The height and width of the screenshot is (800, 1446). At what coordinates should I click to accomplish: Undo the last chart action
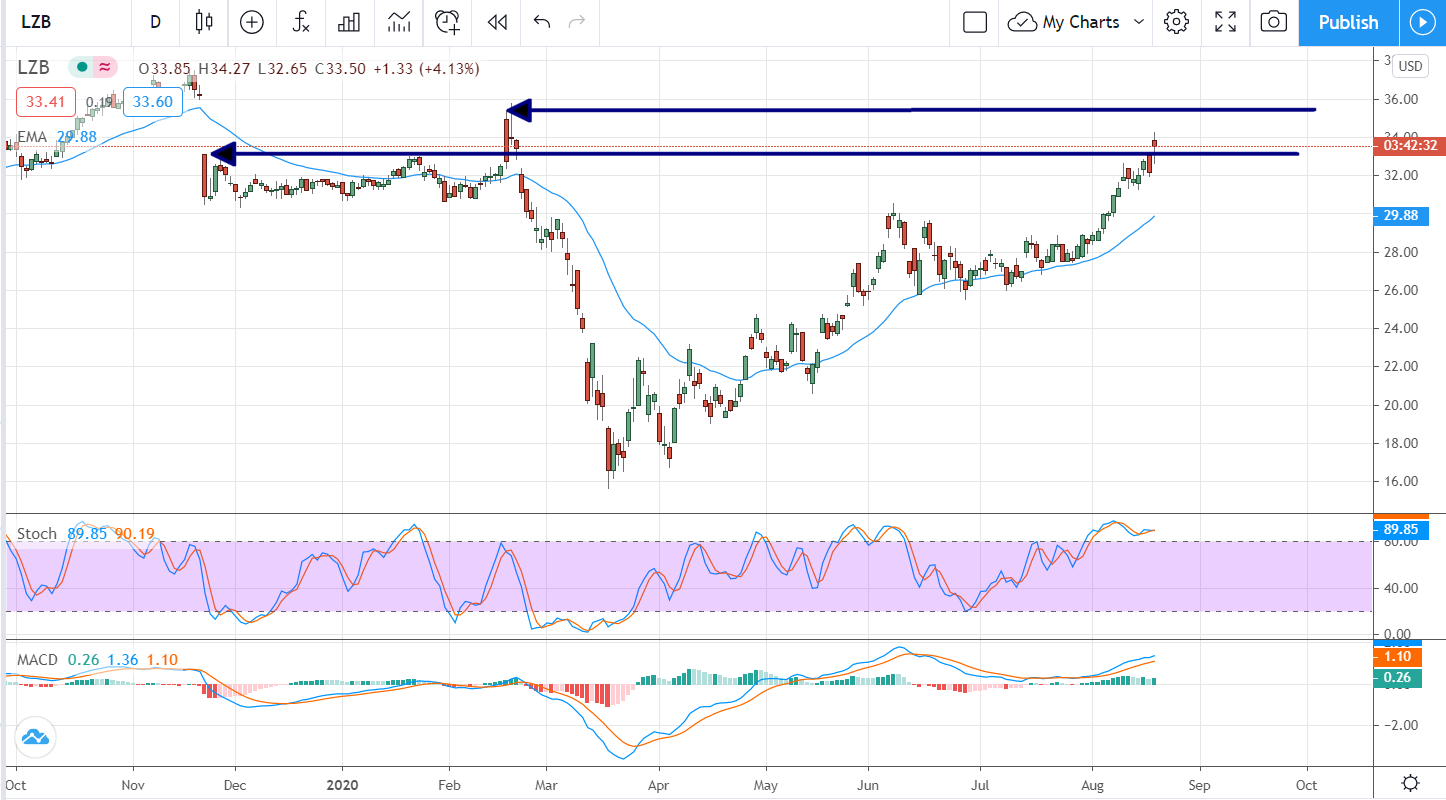coord(542,22)
